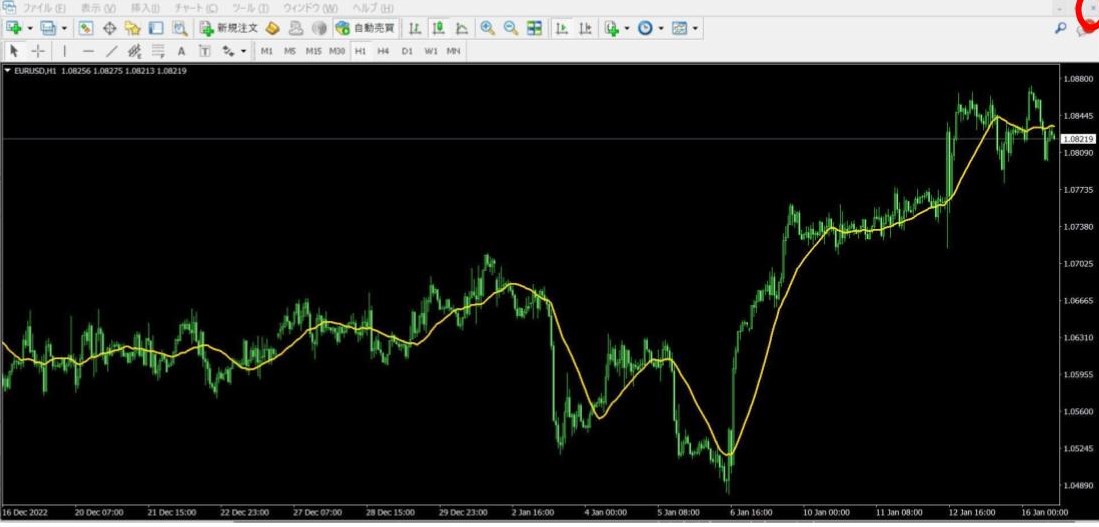Open the Market Watch window icon
The width and height of the screenshot is (1099, 527).
tap(86, 28)
